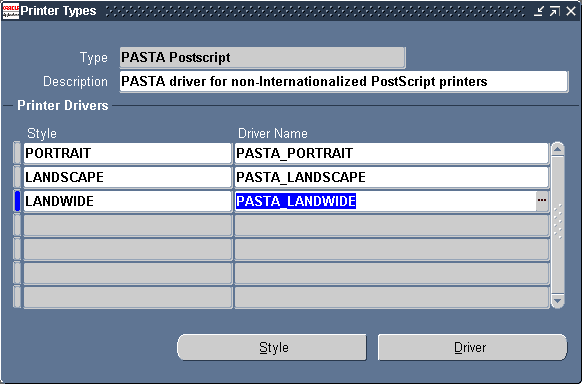582x384 pixels.
Task: Minimize the Printer Types window
Action: coord(539,11)
